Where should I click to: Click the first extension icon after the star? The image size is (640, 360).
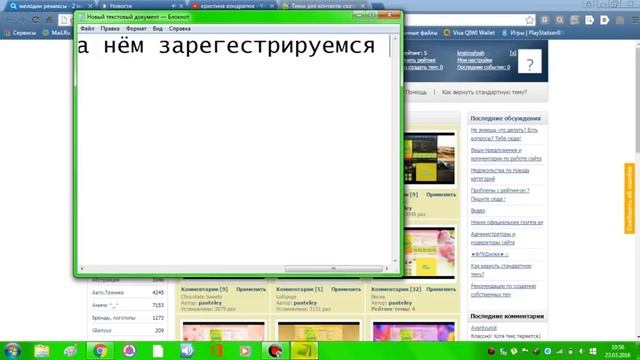tap(544, 20)
